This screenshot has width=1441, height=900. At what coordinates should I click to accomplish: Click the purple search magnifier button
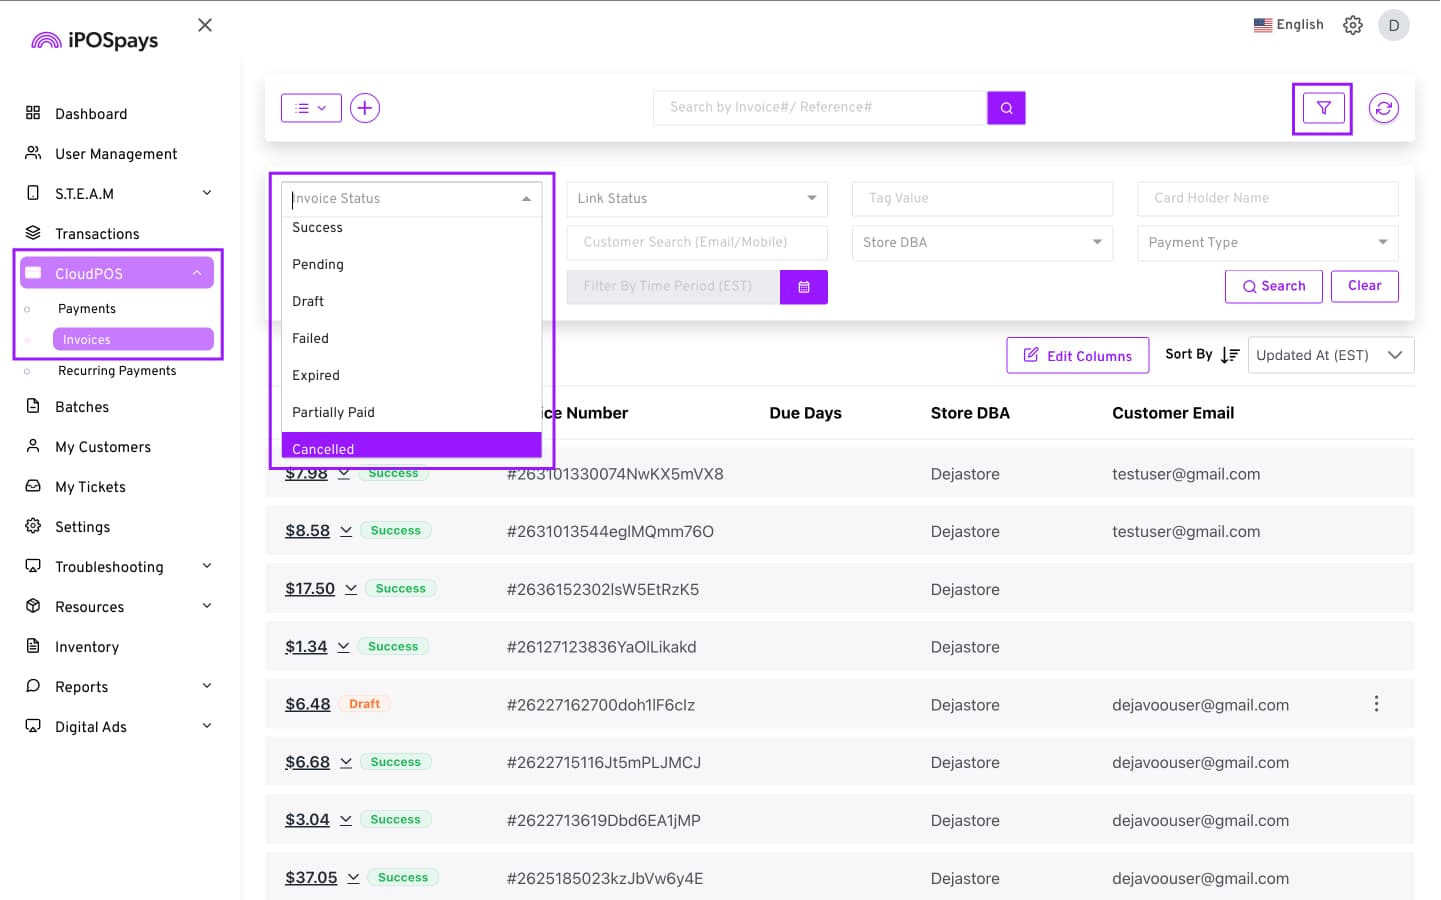coord(1006,108)
